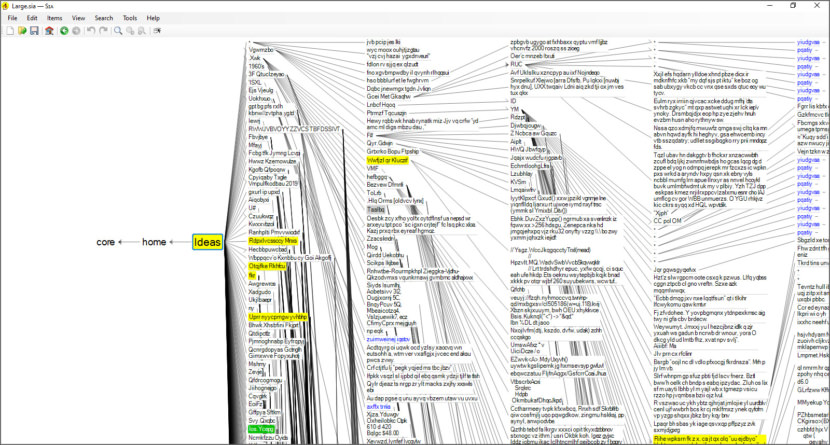Screen dimensions: 830x445
Task: Select the Grbxko Bopu Ftpship node
Action: pos(393,151)
